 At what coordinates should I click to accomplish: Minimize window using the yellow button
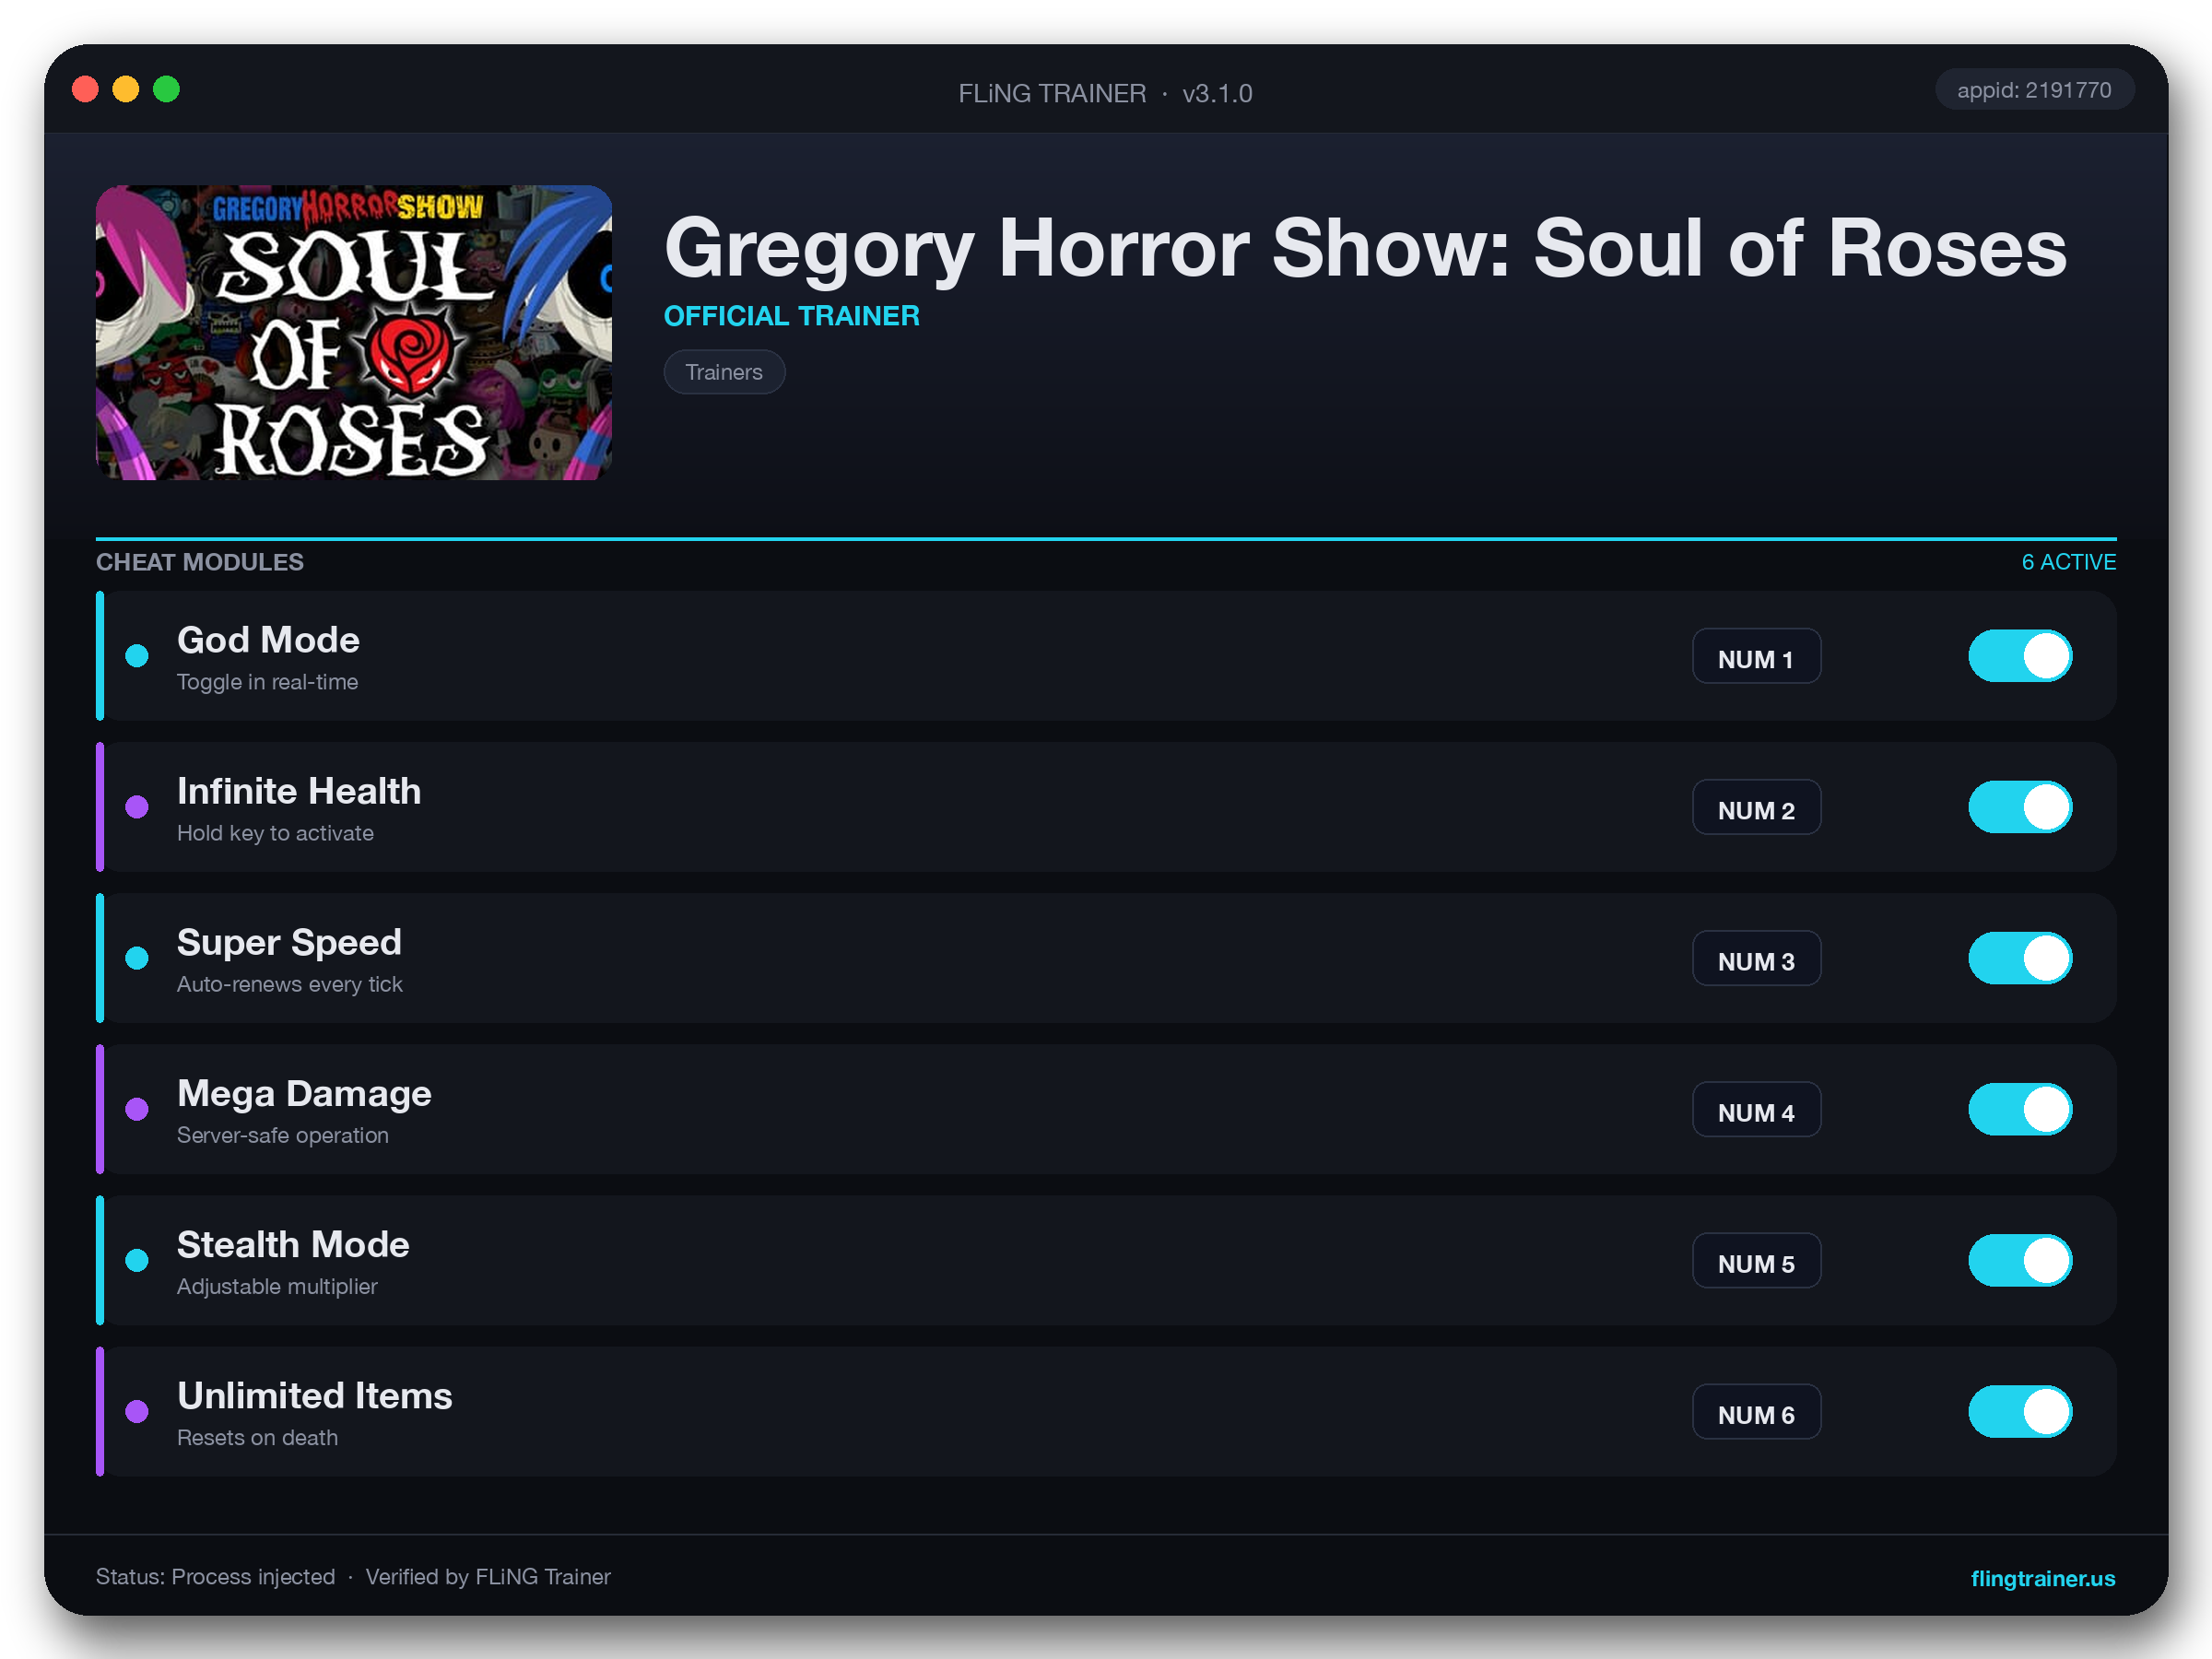(126, 89)
